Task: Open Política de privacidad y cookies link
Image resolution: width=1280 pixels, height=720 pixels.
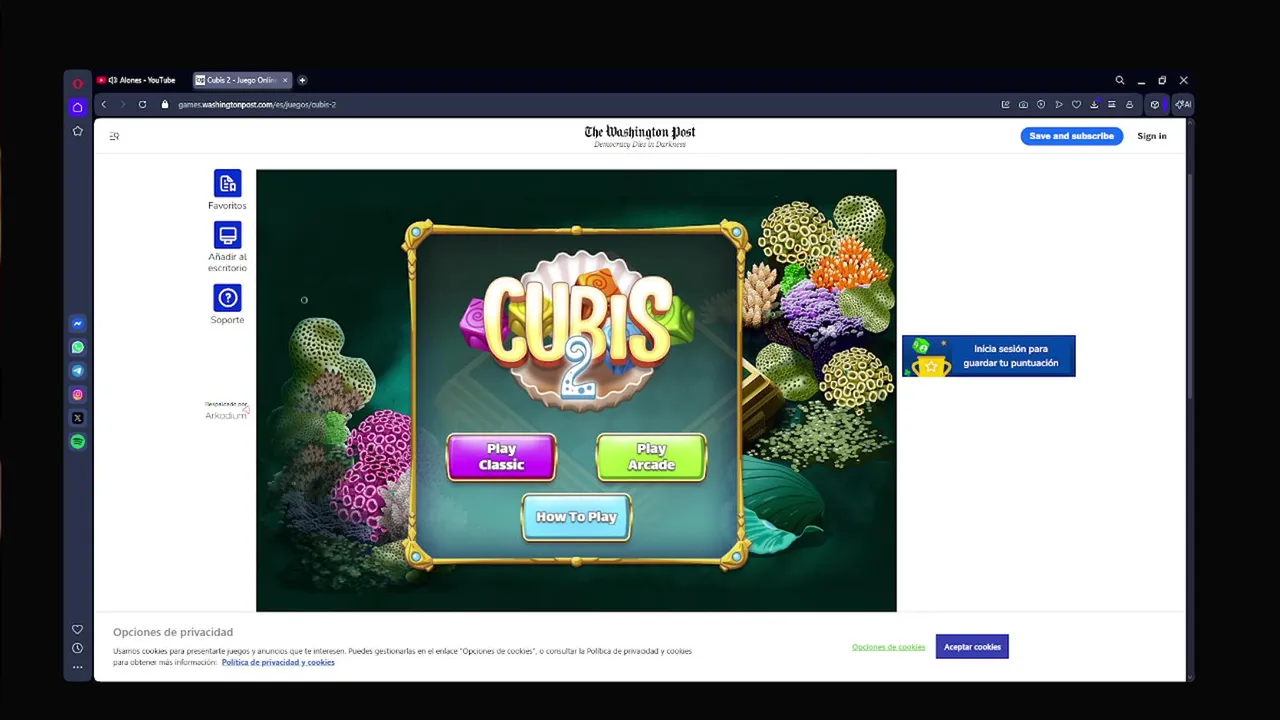Action: coord(278,662)
